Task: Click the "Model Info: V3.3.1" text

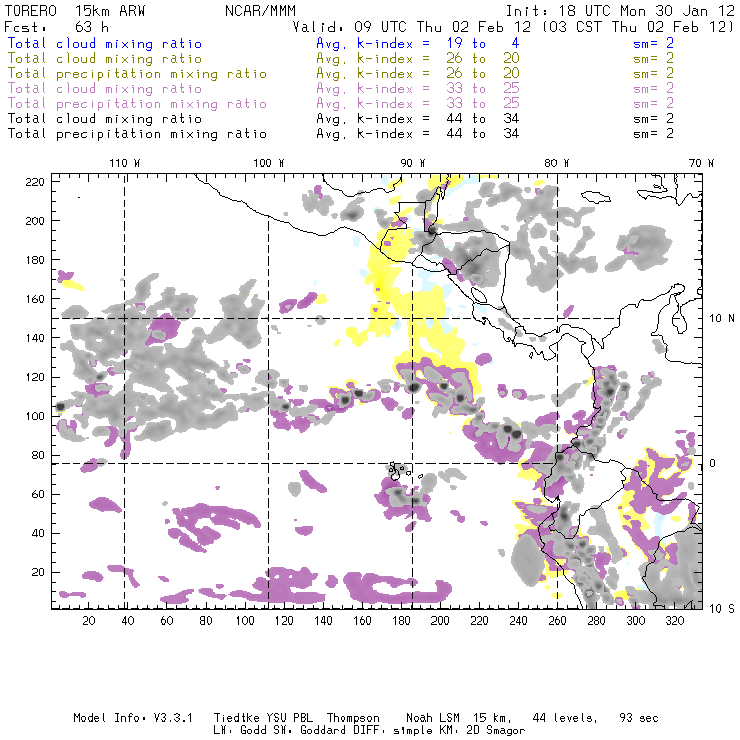Action: click(133, 718)
